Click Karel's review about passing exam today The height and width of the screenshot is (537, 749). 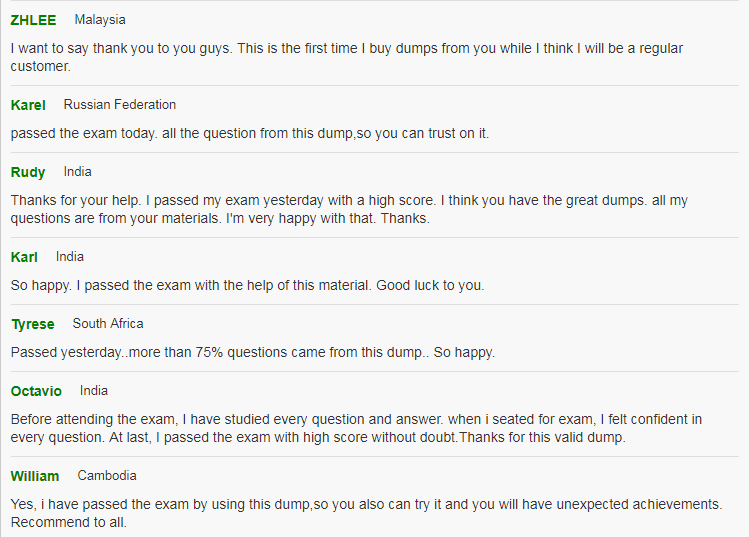250,133
